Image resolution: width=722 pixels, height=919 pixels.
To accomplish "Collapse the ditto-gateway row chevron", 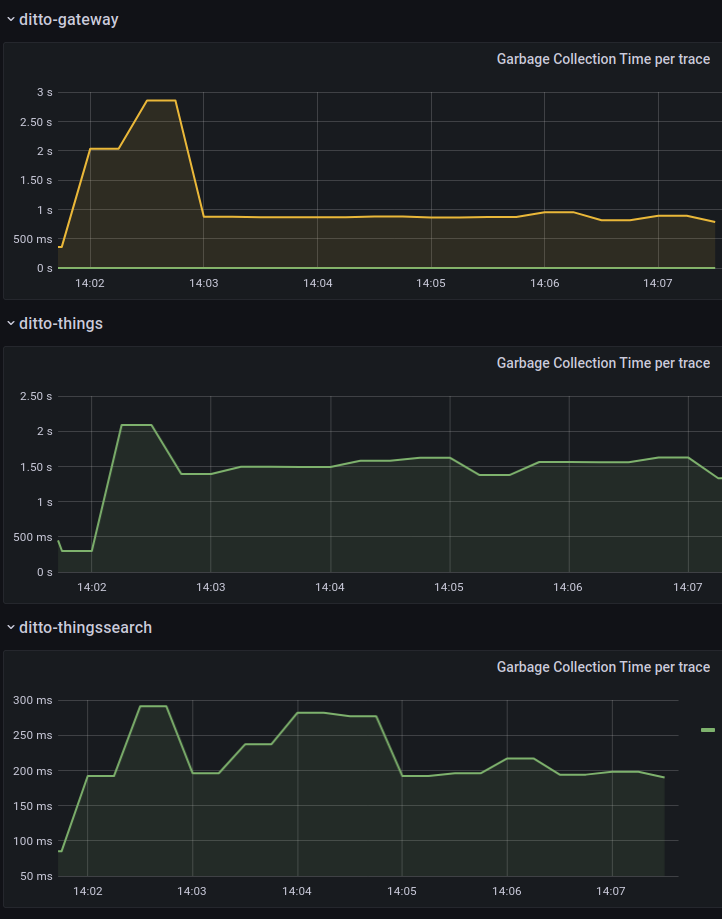I will tap(11, 19).
